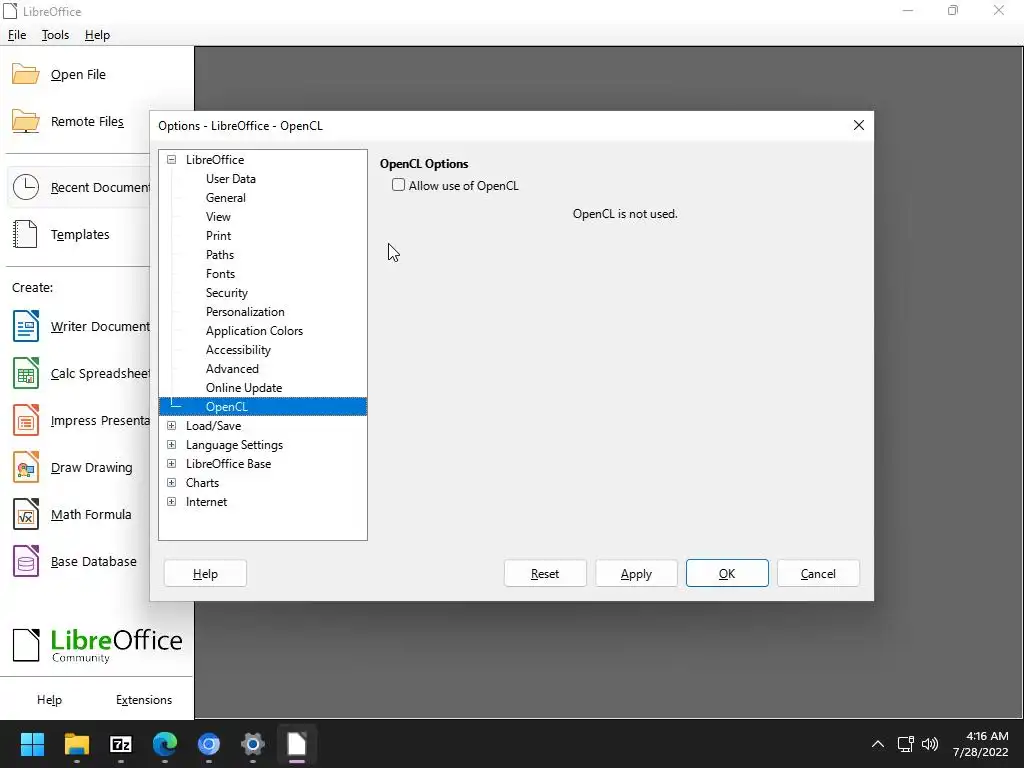
Task: Show hidden system tray icons
Action: coord(878,744)
